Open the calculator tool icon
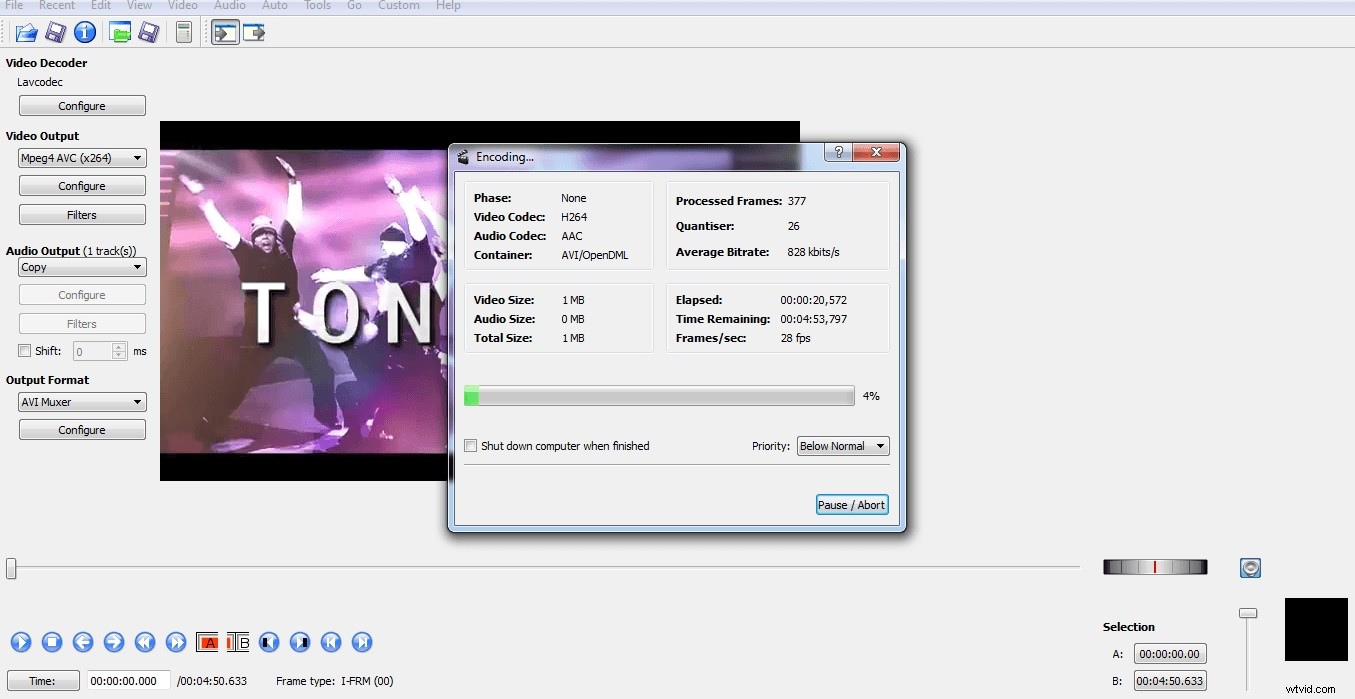 coord(183,31)
